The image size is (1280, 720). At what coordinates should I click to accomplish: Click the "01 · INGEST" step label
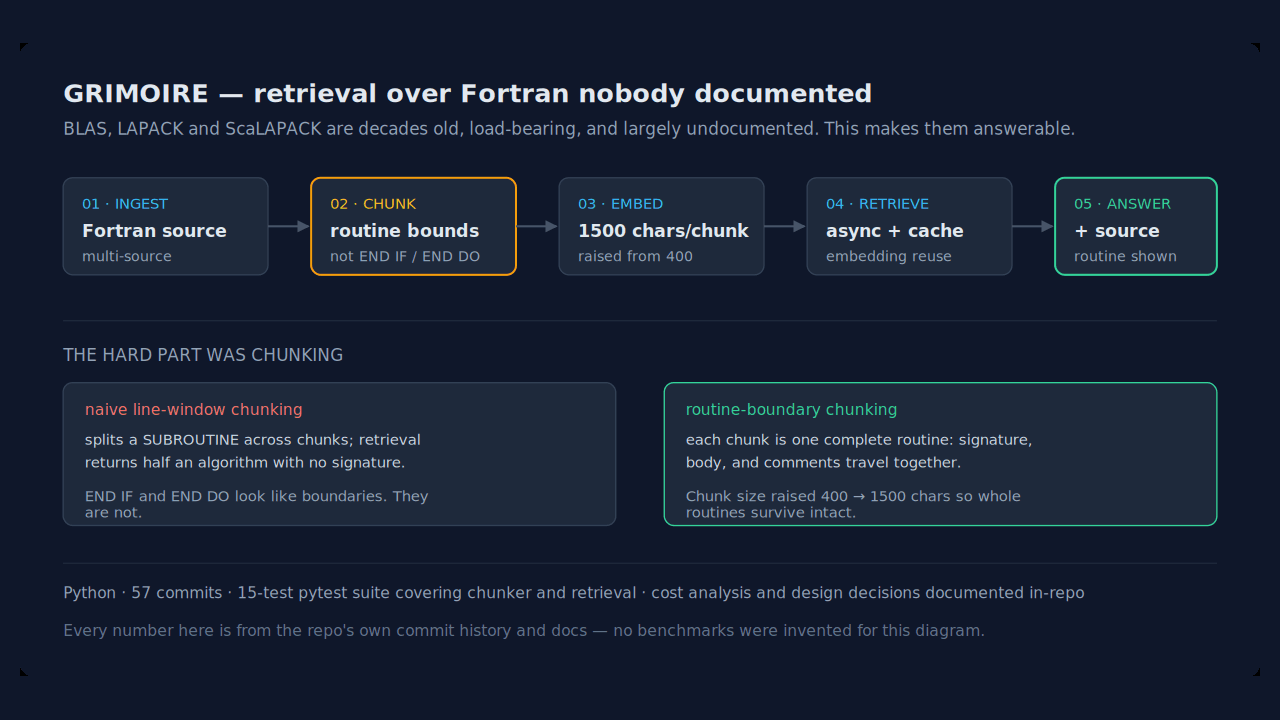point(125,204)
